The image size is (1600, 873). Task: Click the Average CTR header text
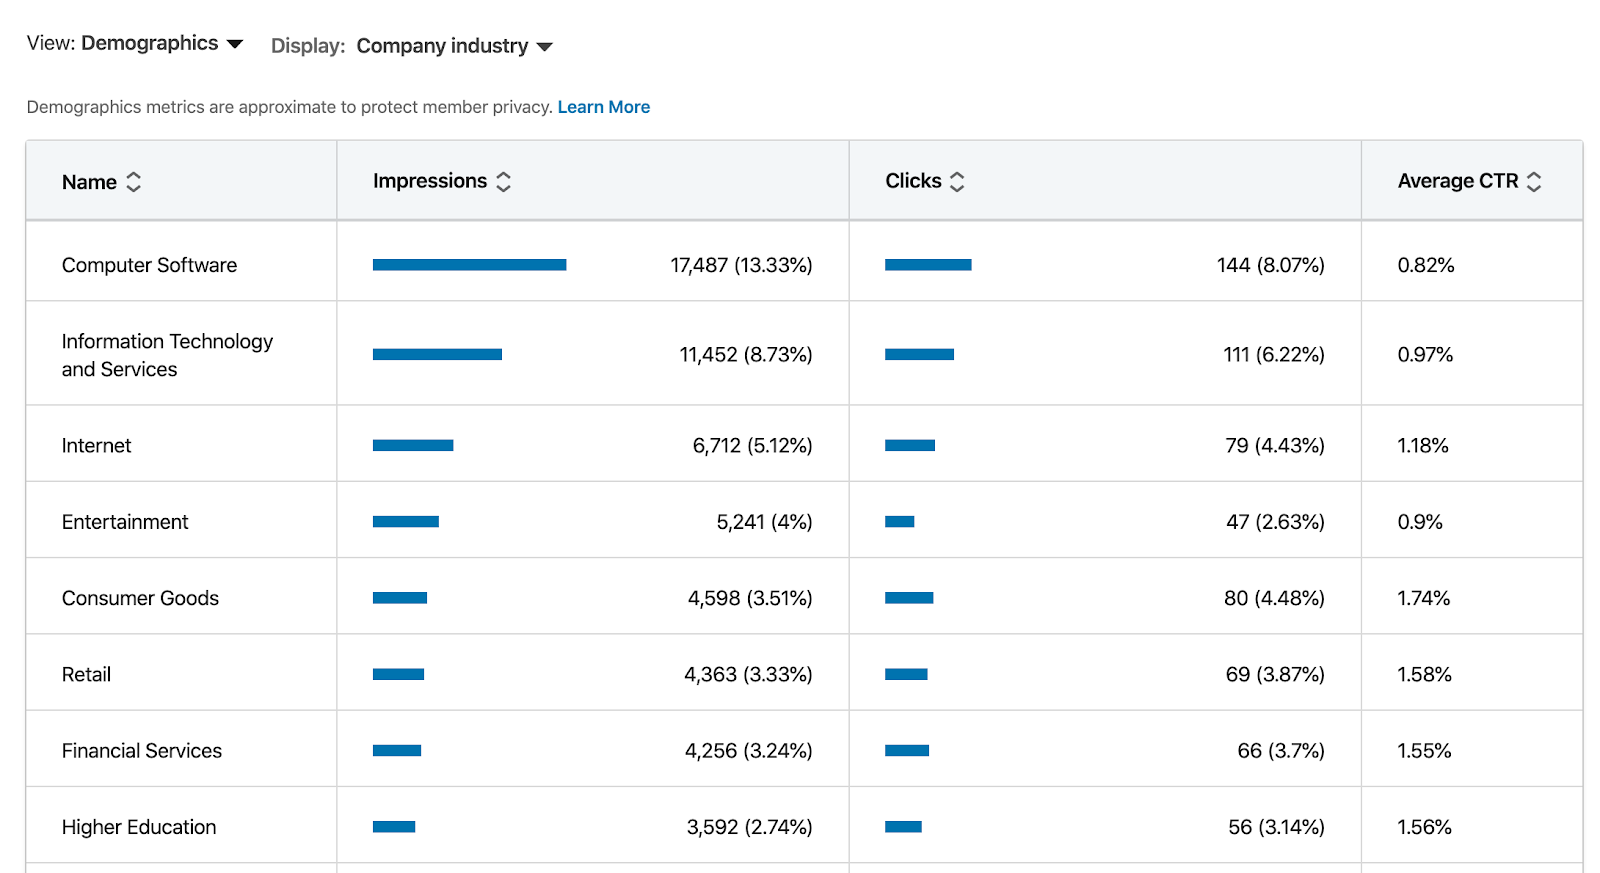tap(1457, 181)
